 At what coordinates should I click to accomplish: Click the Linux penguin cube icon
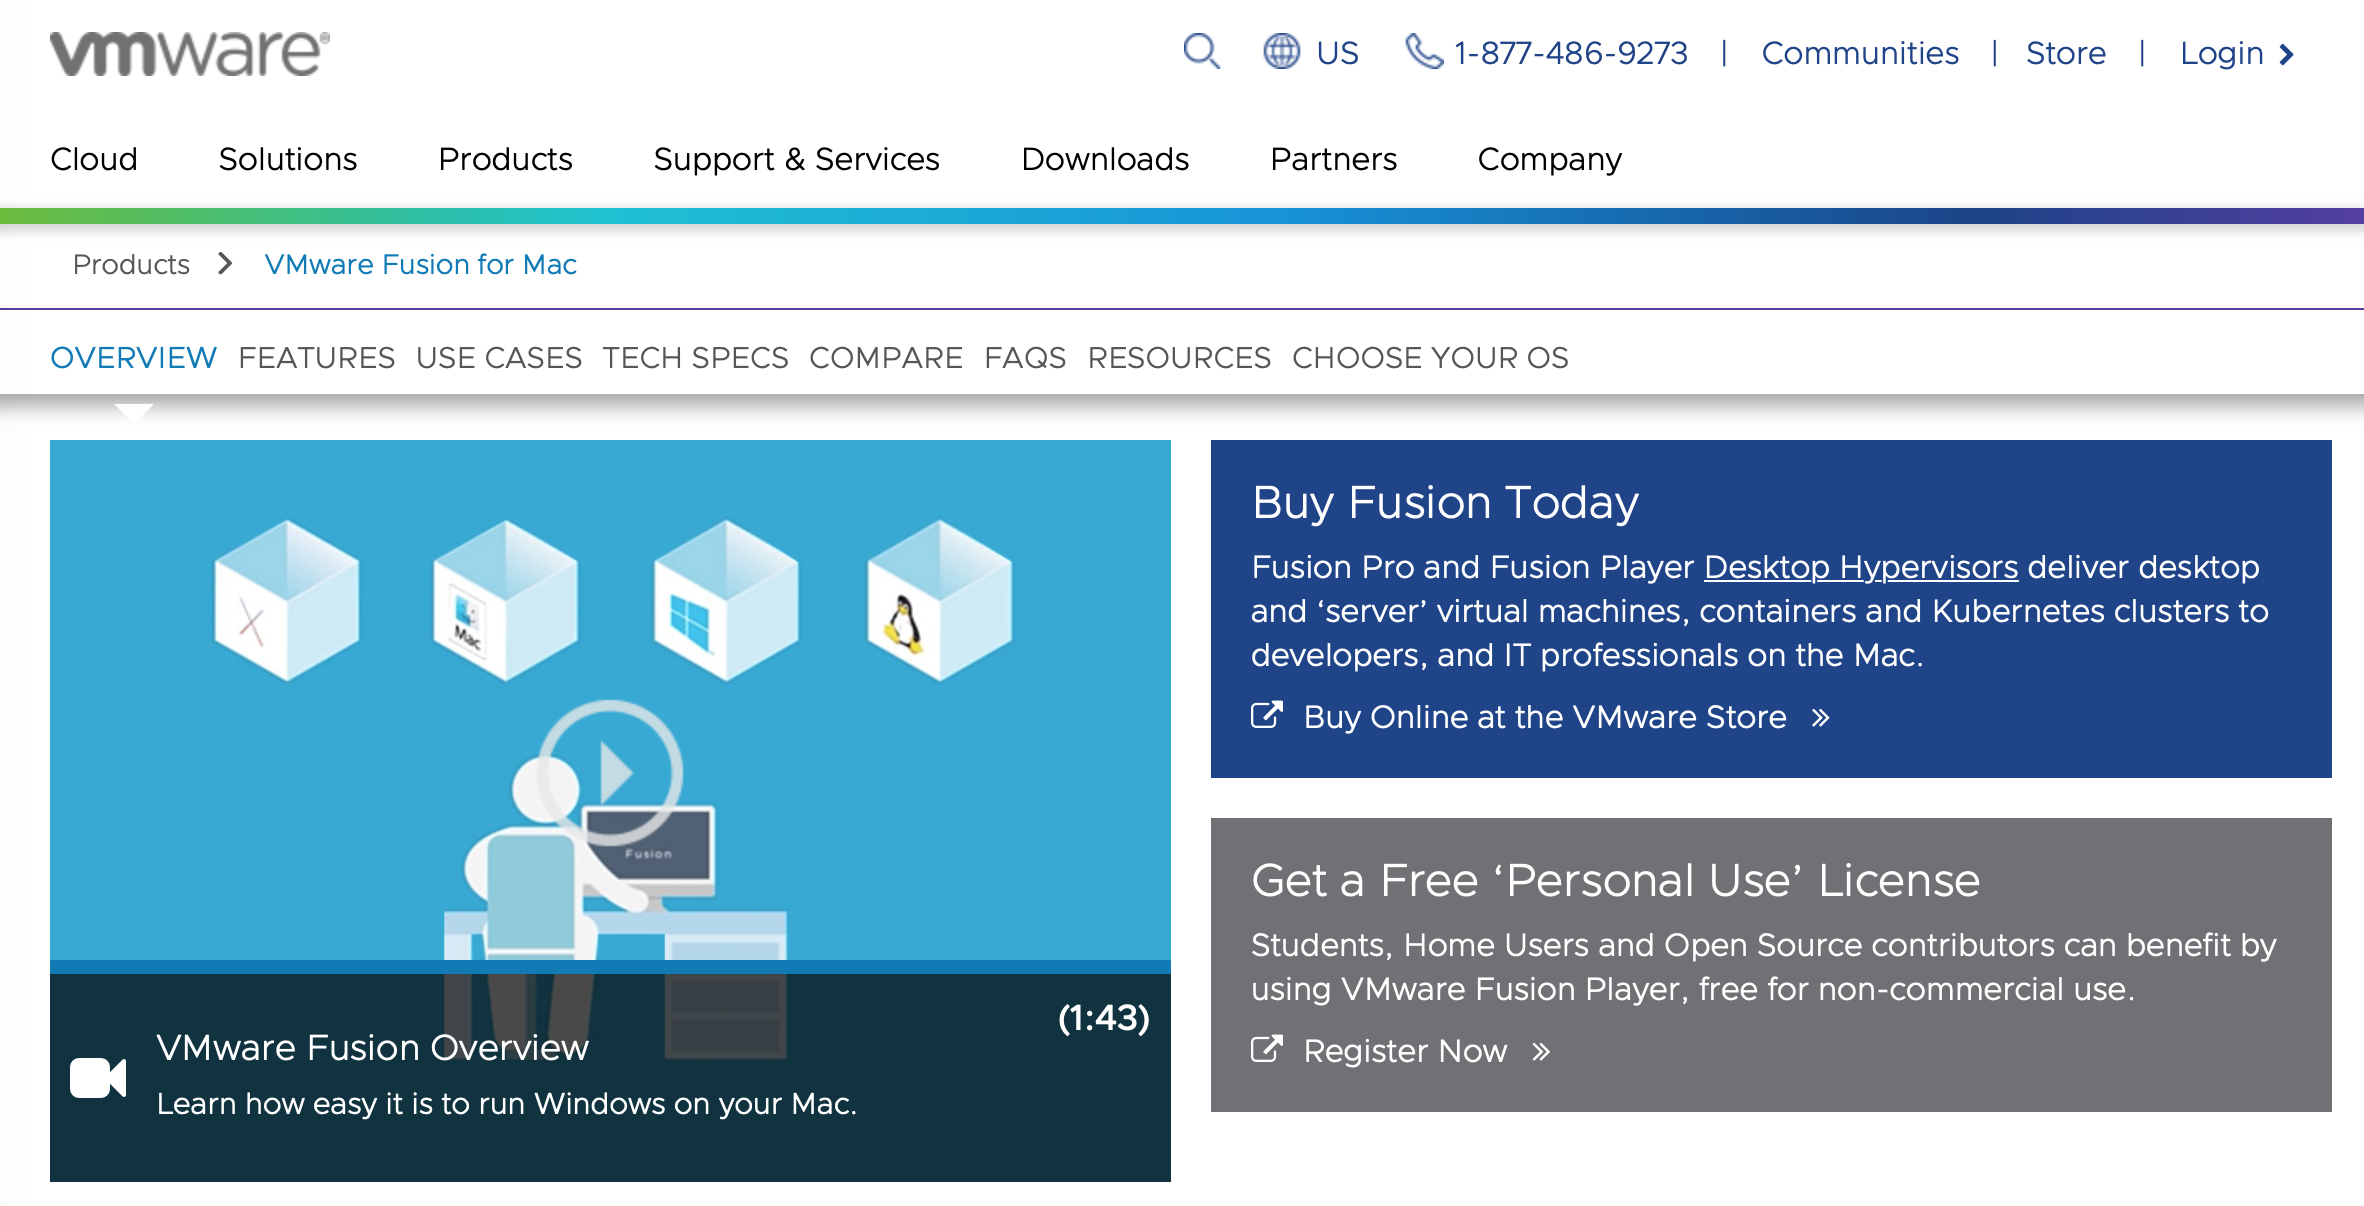tap(940, 600)
